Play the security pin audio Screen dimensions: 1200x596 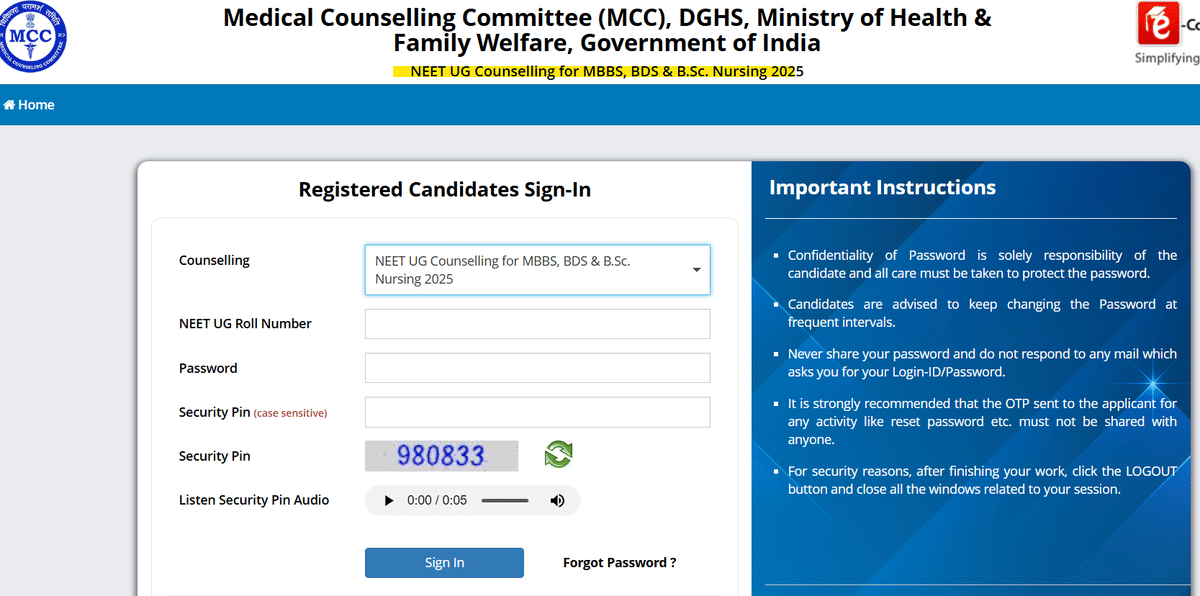coord(389,499)
